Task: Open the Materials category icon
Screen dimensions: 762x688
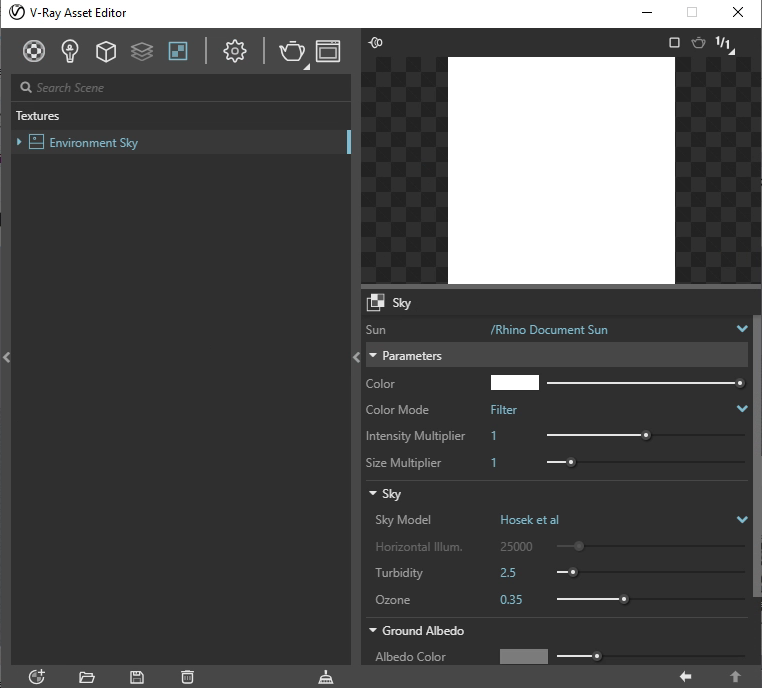Action: point(34,51)
